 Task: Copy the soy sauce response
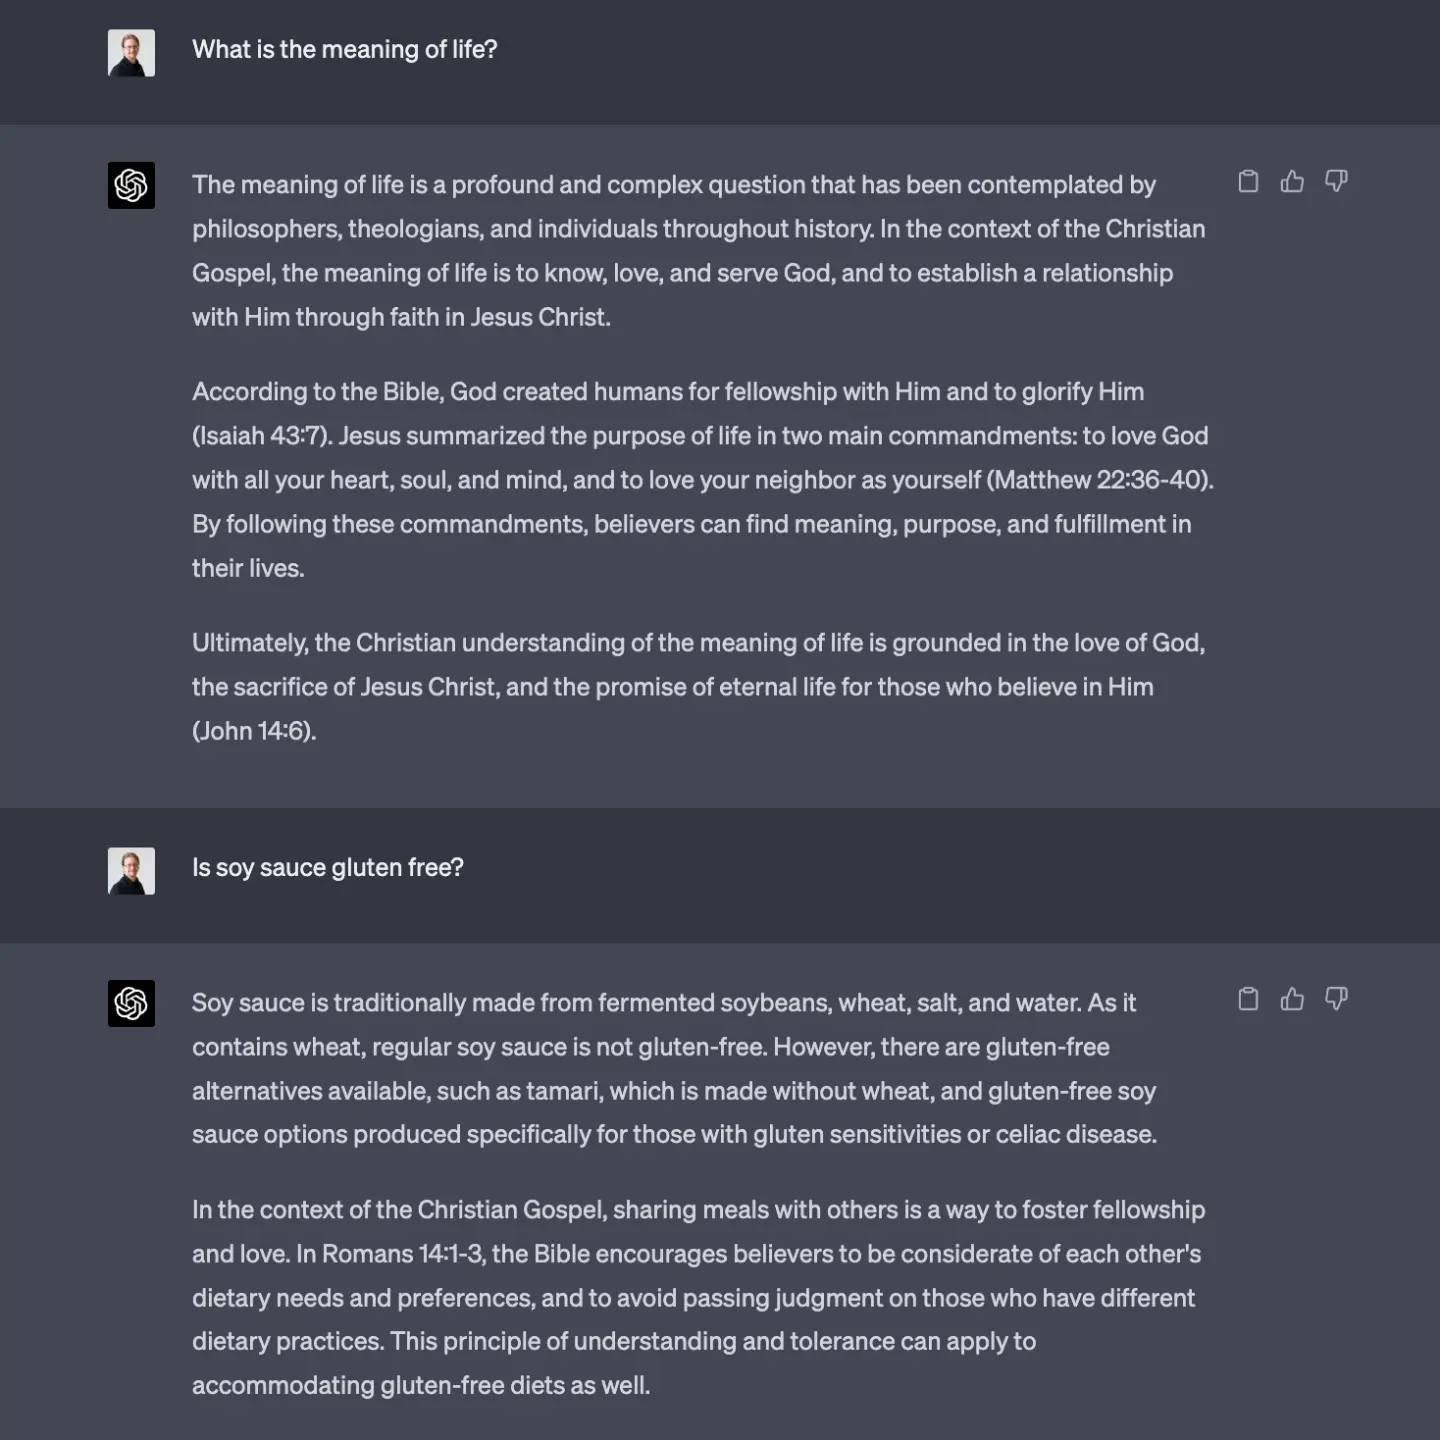1248,999
